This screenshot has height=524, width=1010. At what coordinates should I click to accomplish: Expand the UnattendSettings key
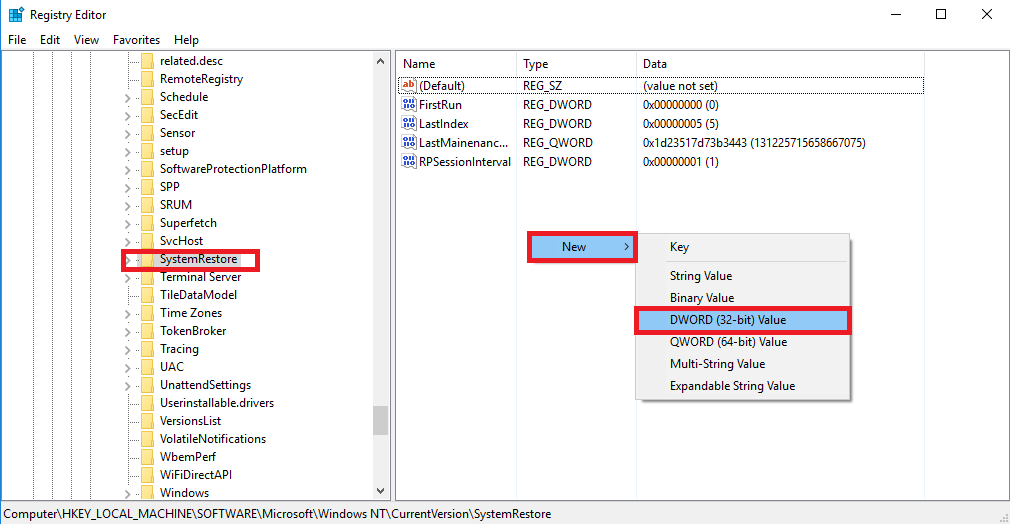click(128, 386)
